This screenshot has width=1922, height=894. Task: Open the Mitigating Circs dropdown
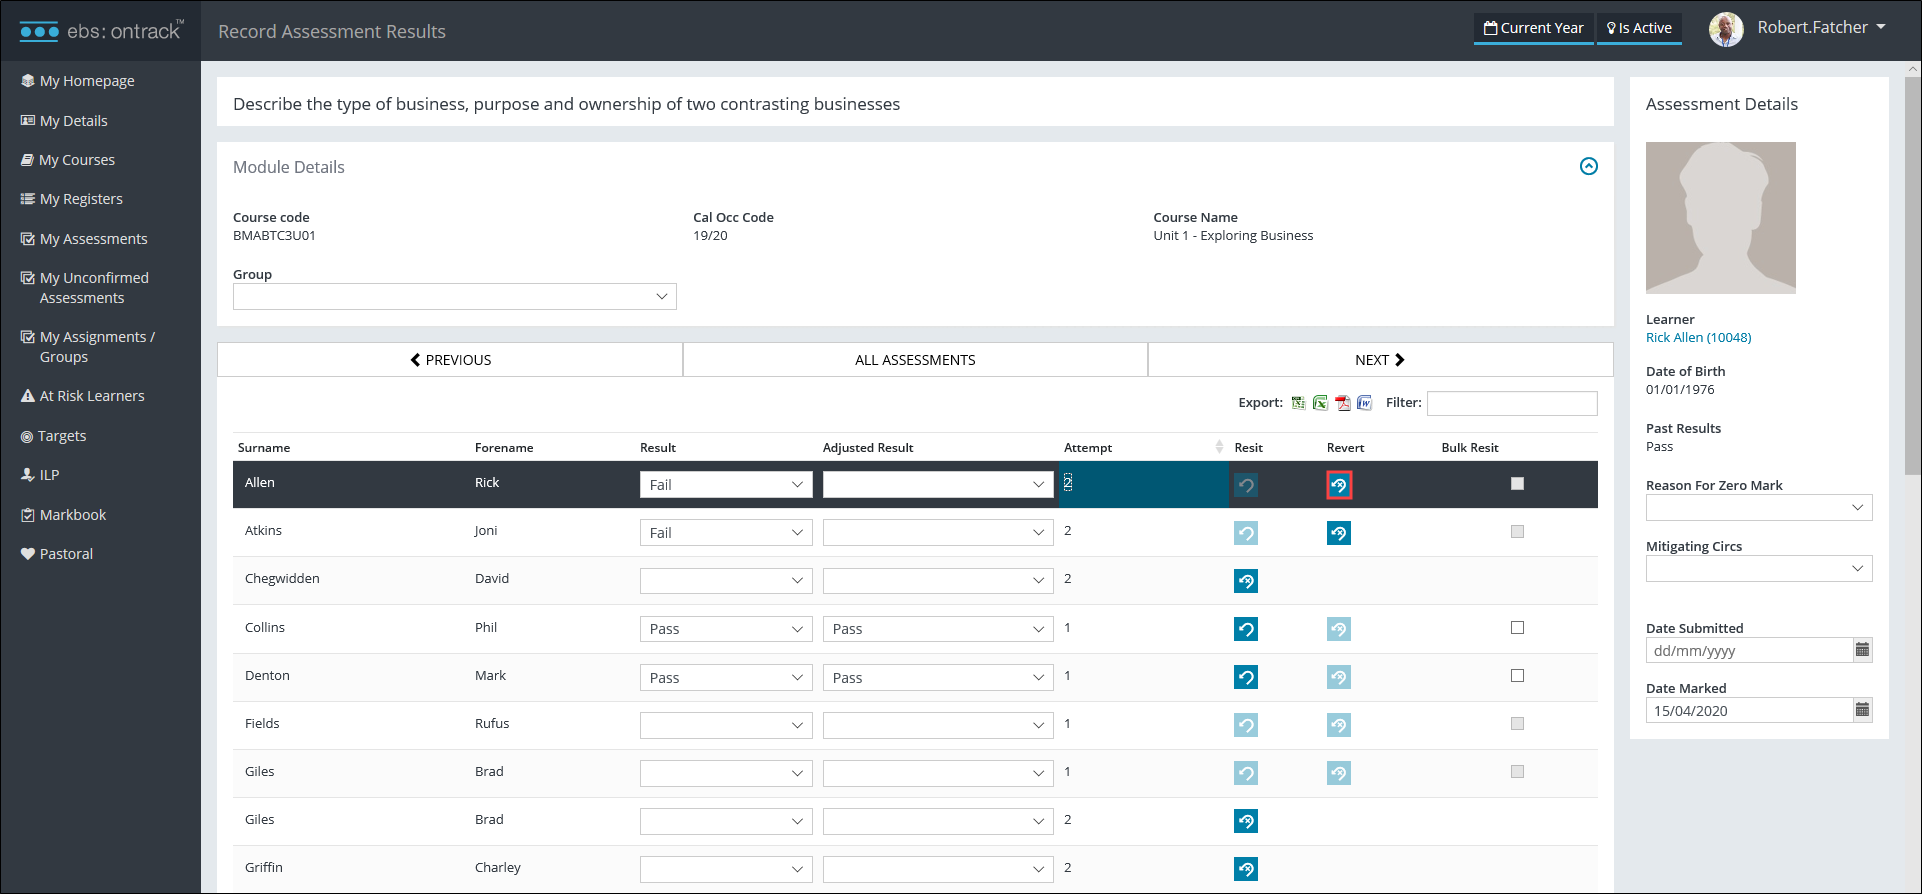pyautogui.click(x=1759, y=568)
